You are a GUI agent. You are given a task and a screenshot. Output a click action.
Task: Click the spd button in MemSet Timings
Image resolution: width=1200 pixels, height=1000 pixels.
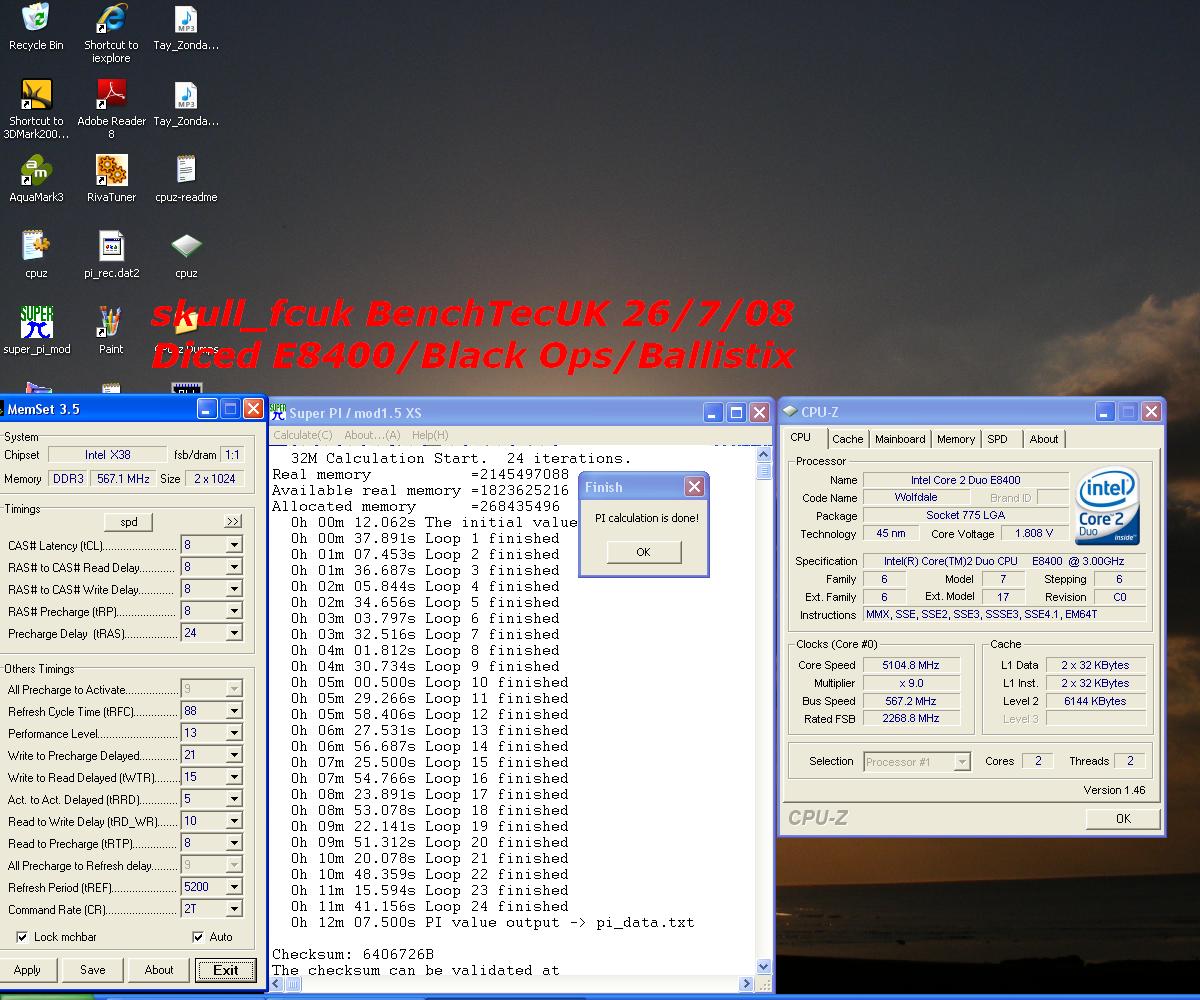[129, 521]
